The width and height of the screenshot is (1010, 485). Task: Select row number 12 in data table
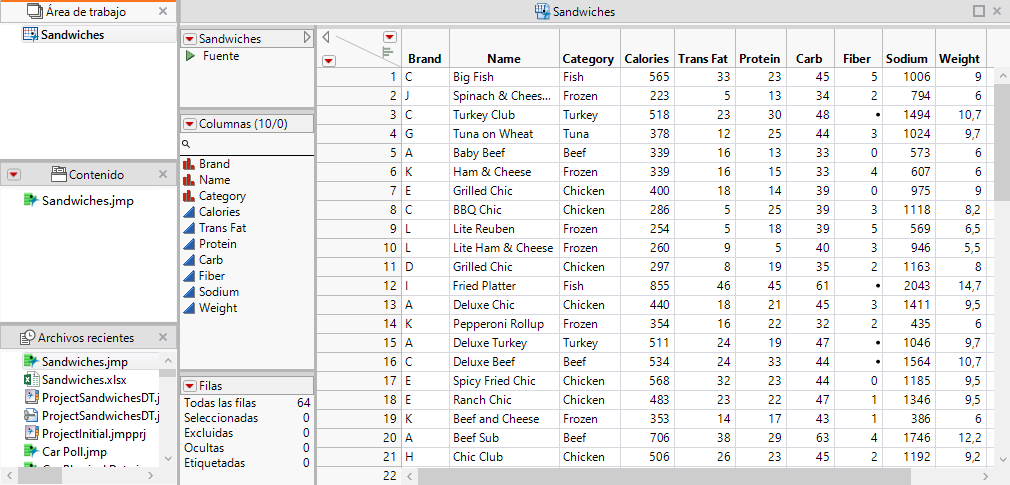(359, 286)
